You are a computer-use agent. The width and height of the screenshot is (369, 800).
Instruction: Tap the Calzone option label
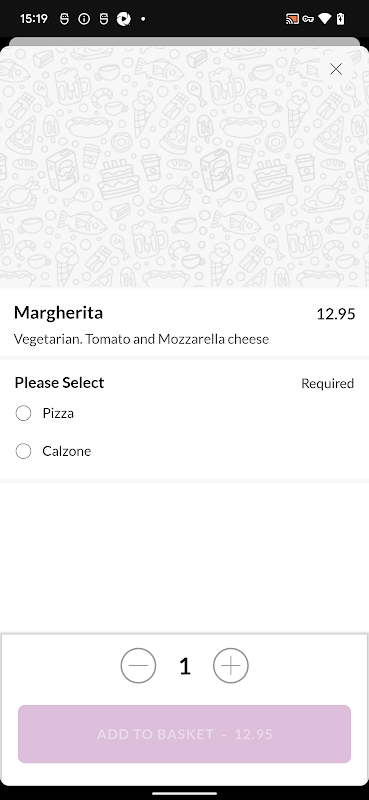[x=67, y=451]
